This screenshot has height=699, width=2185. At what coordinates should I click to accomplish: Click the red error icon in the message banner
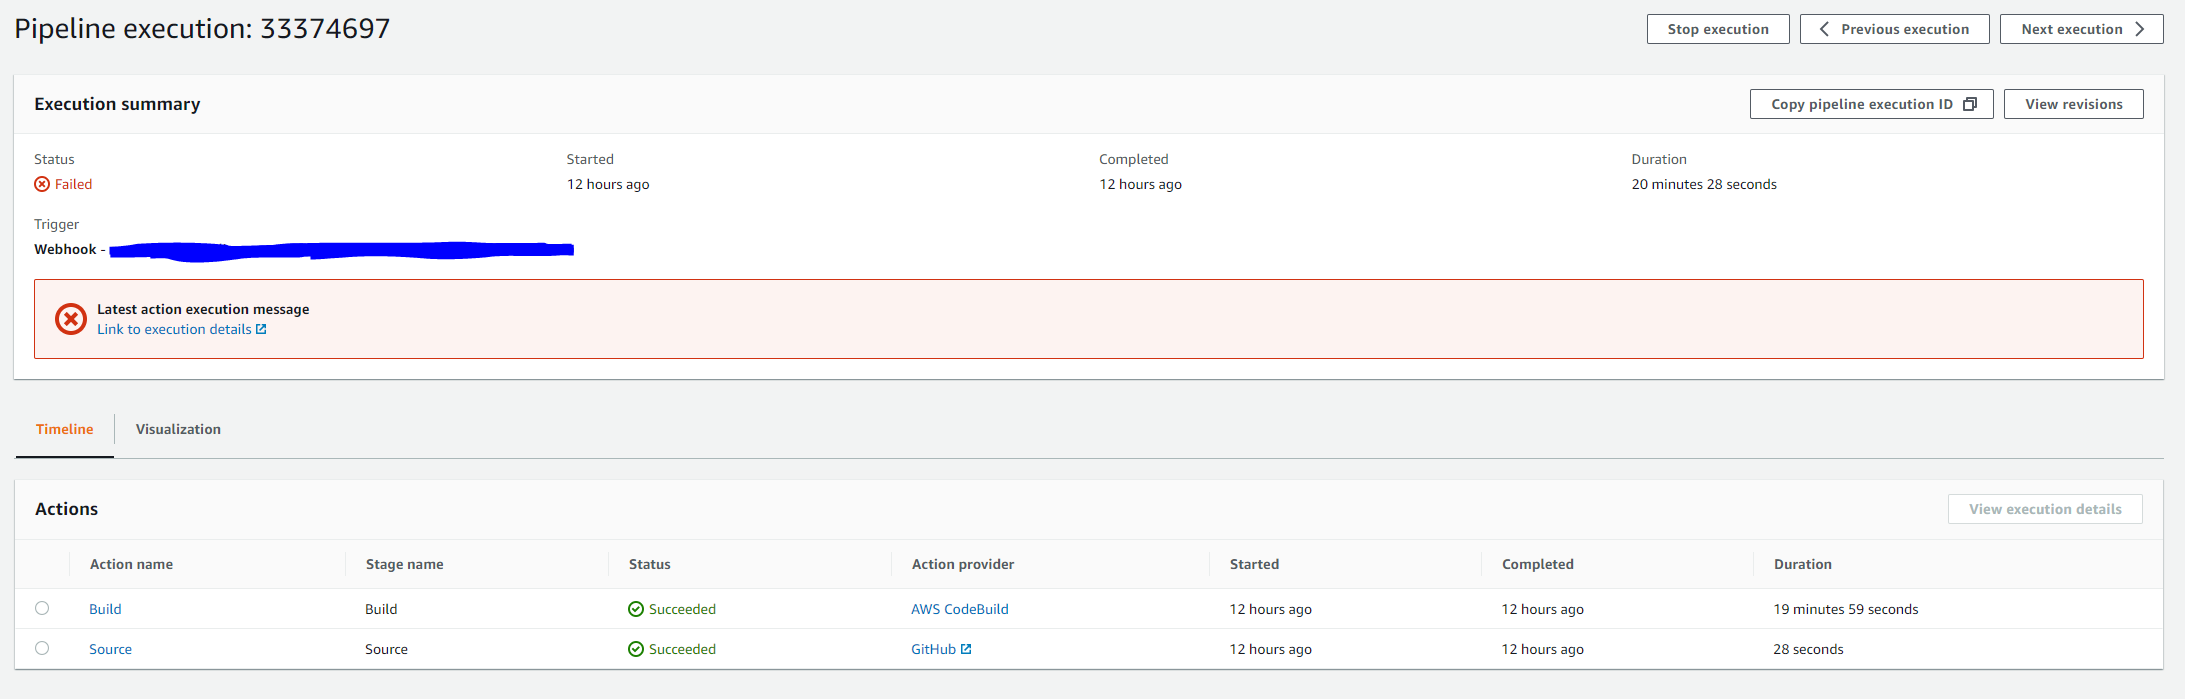click(70, 319)
